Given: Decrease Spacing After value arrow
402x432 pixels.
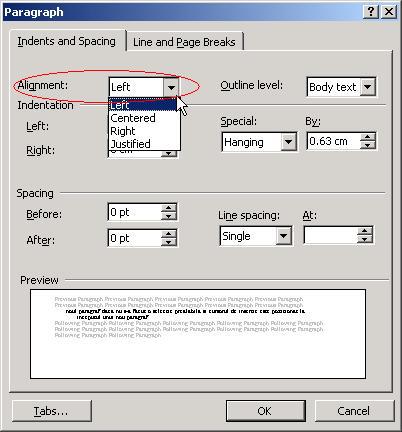Looking at the screenshot, I should [168, 242].
